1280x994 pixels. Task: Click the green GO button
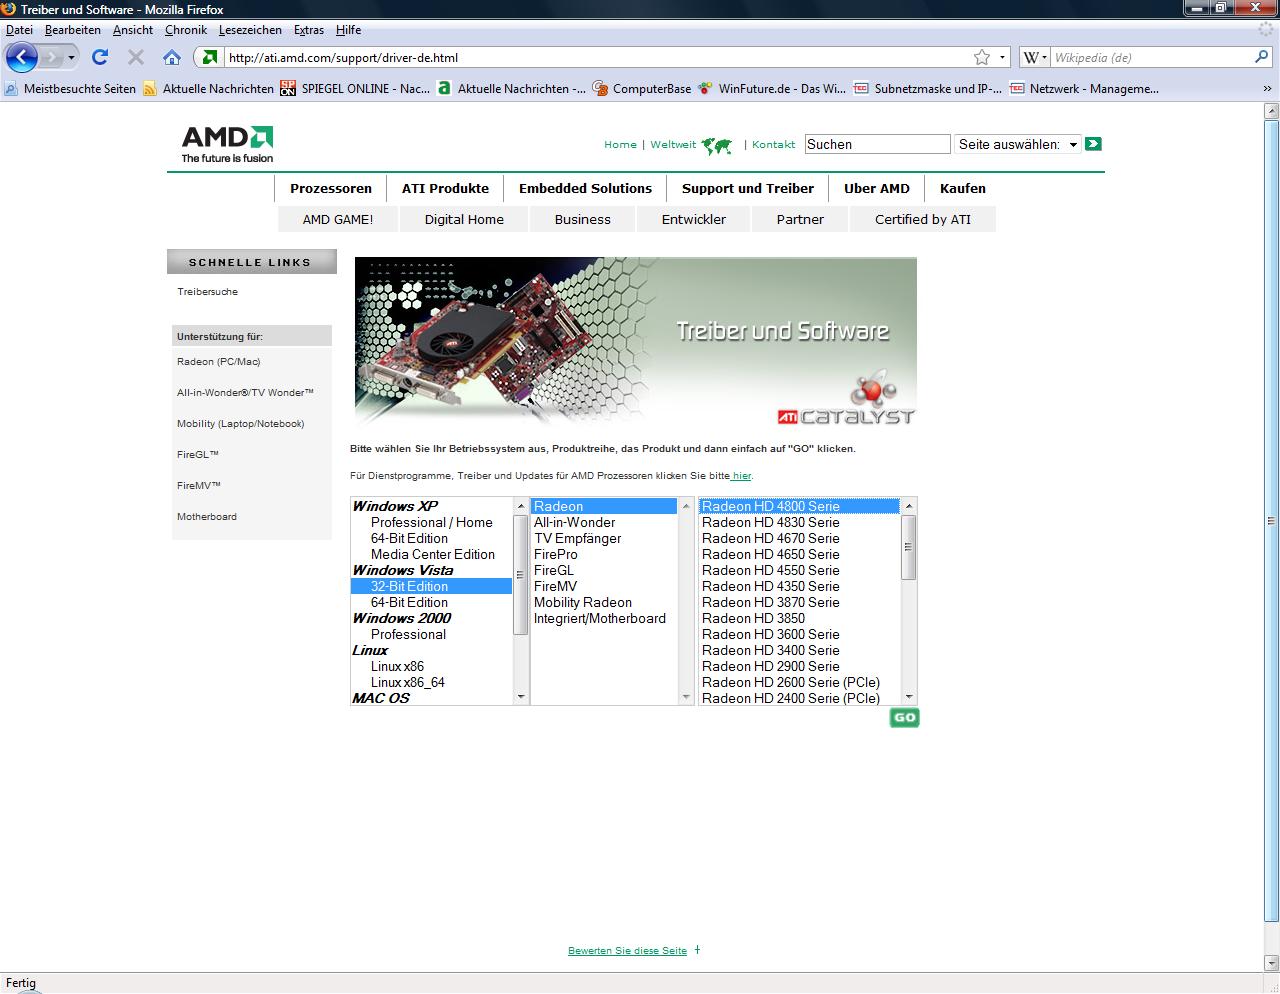coord(904,717)
